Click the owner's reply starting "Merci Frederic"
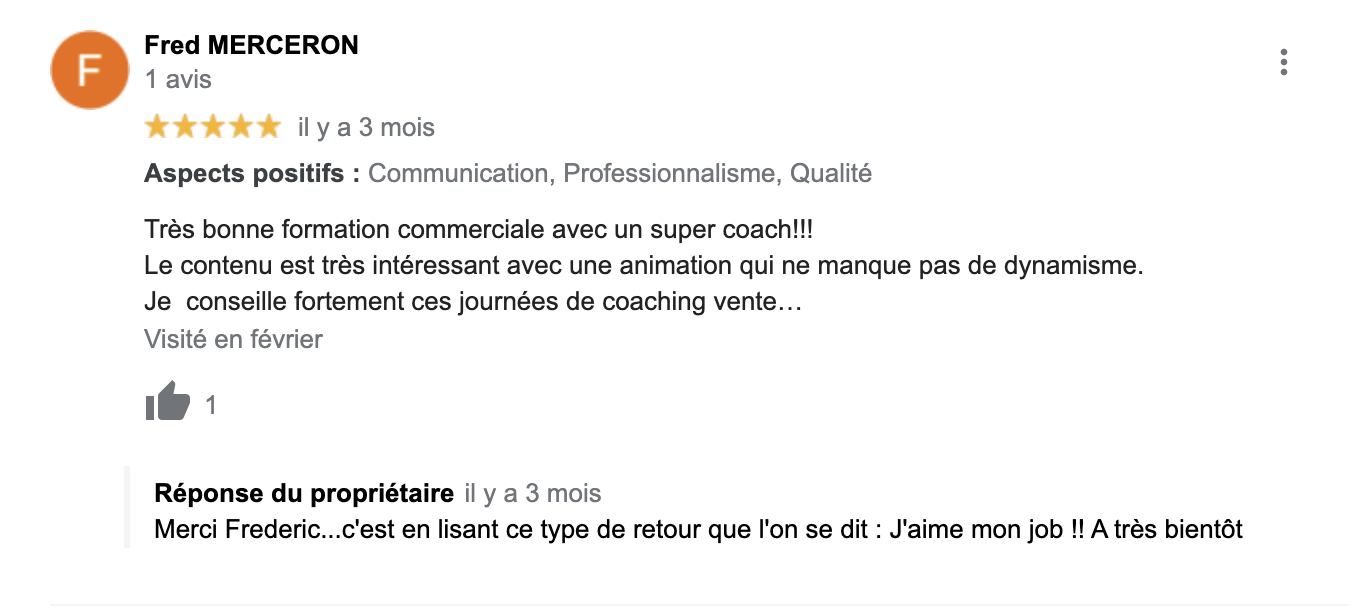The image size is (1362, 608). coord(698,529)
